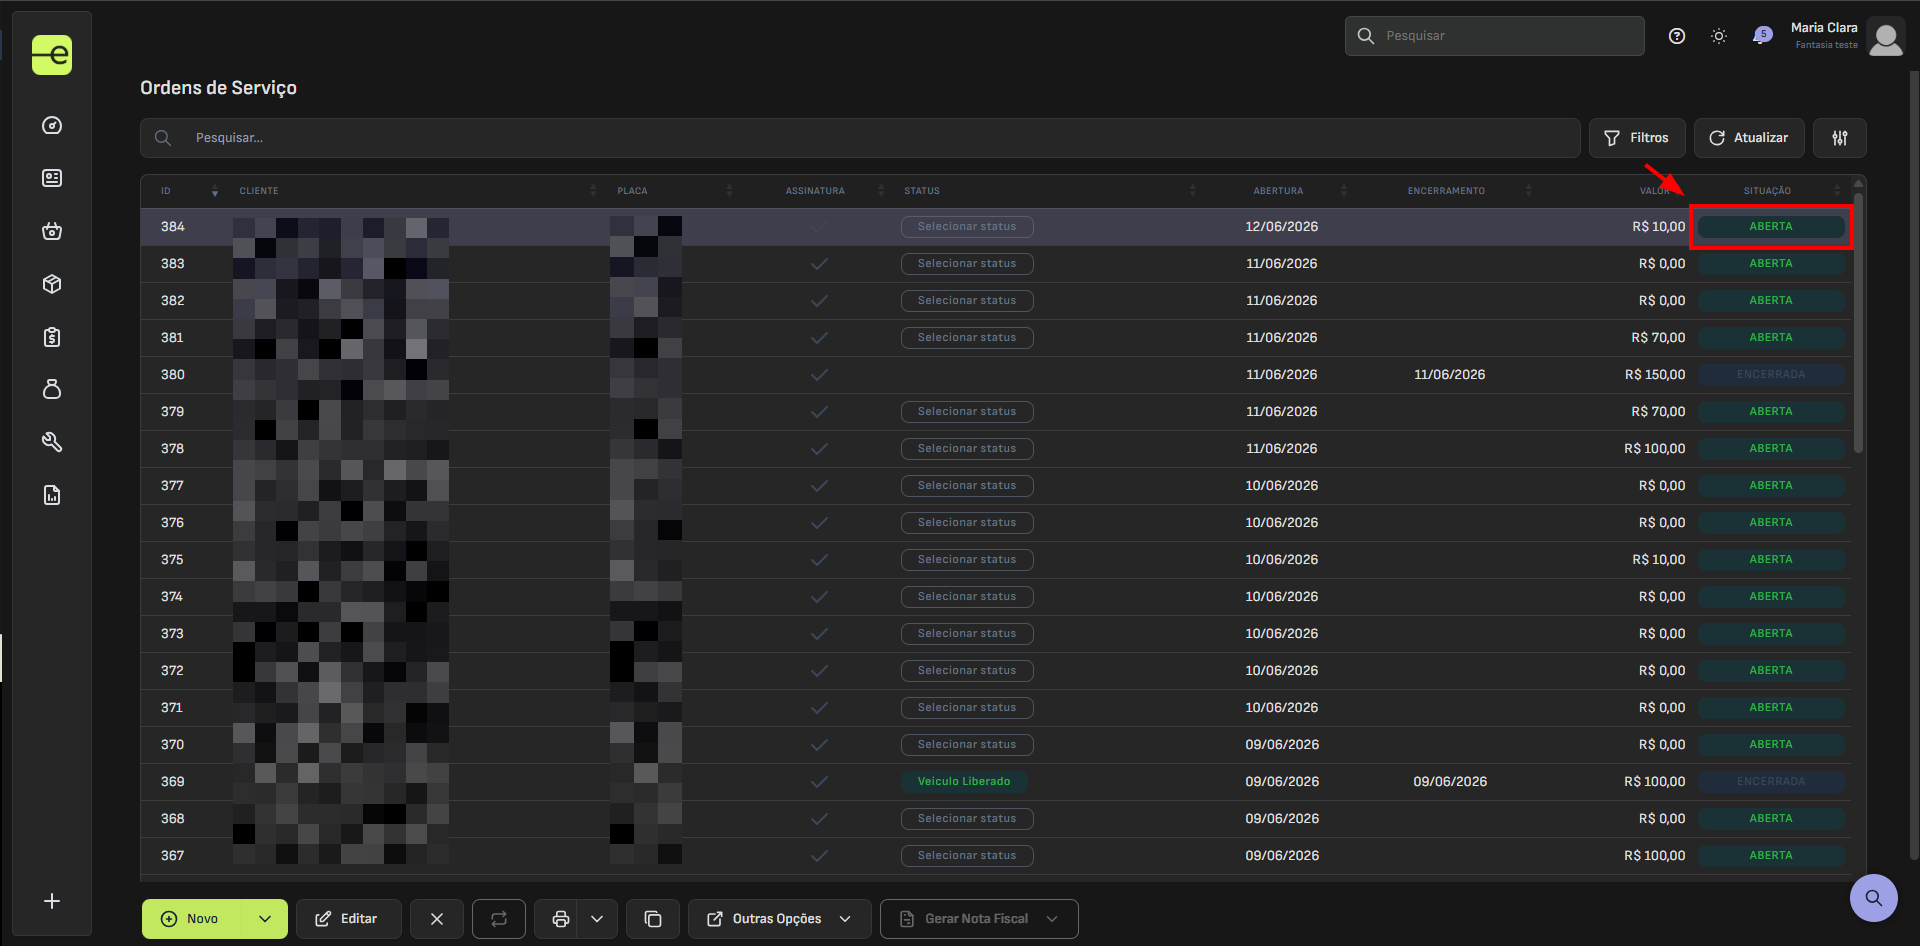This screenshot has width=1920, height=946.
Task: Sort by Status column header
Action: [x=1048, y=191]
